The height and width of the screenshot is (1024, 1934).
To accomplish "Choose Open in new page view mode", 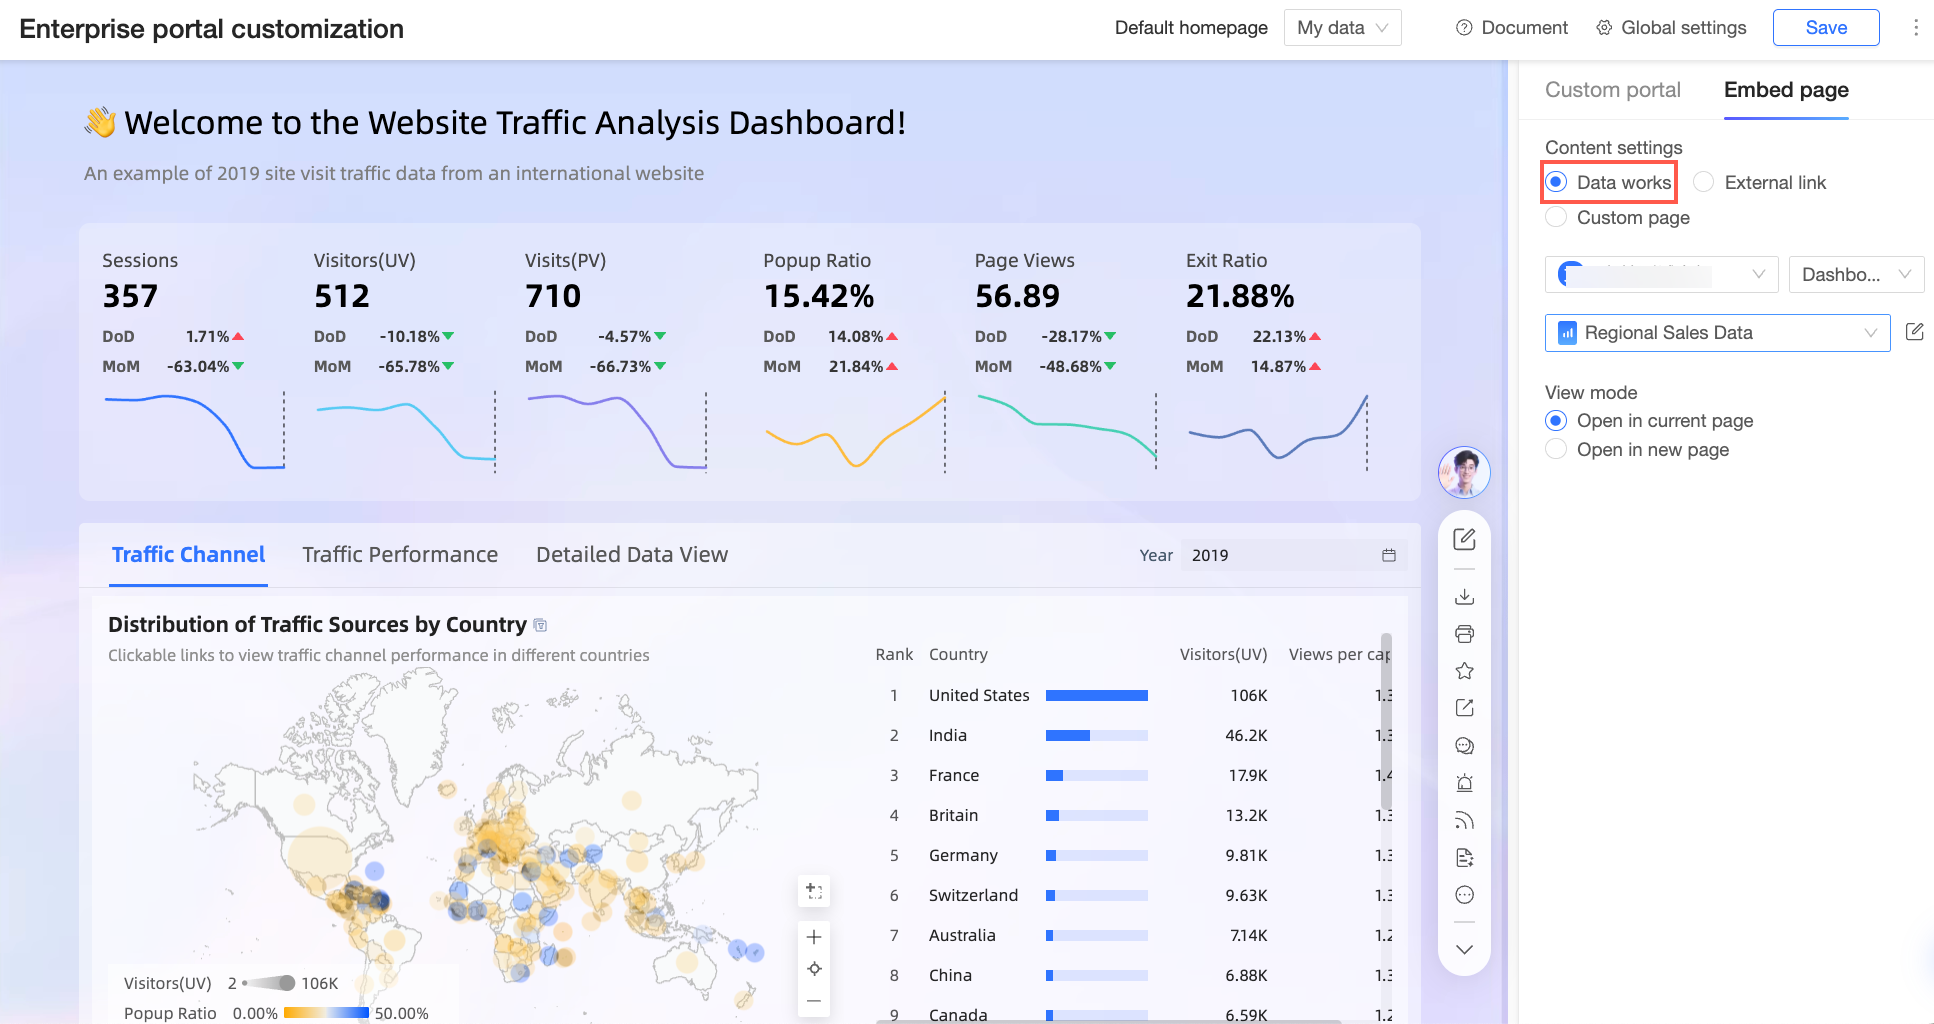I will pos(1637,449).
